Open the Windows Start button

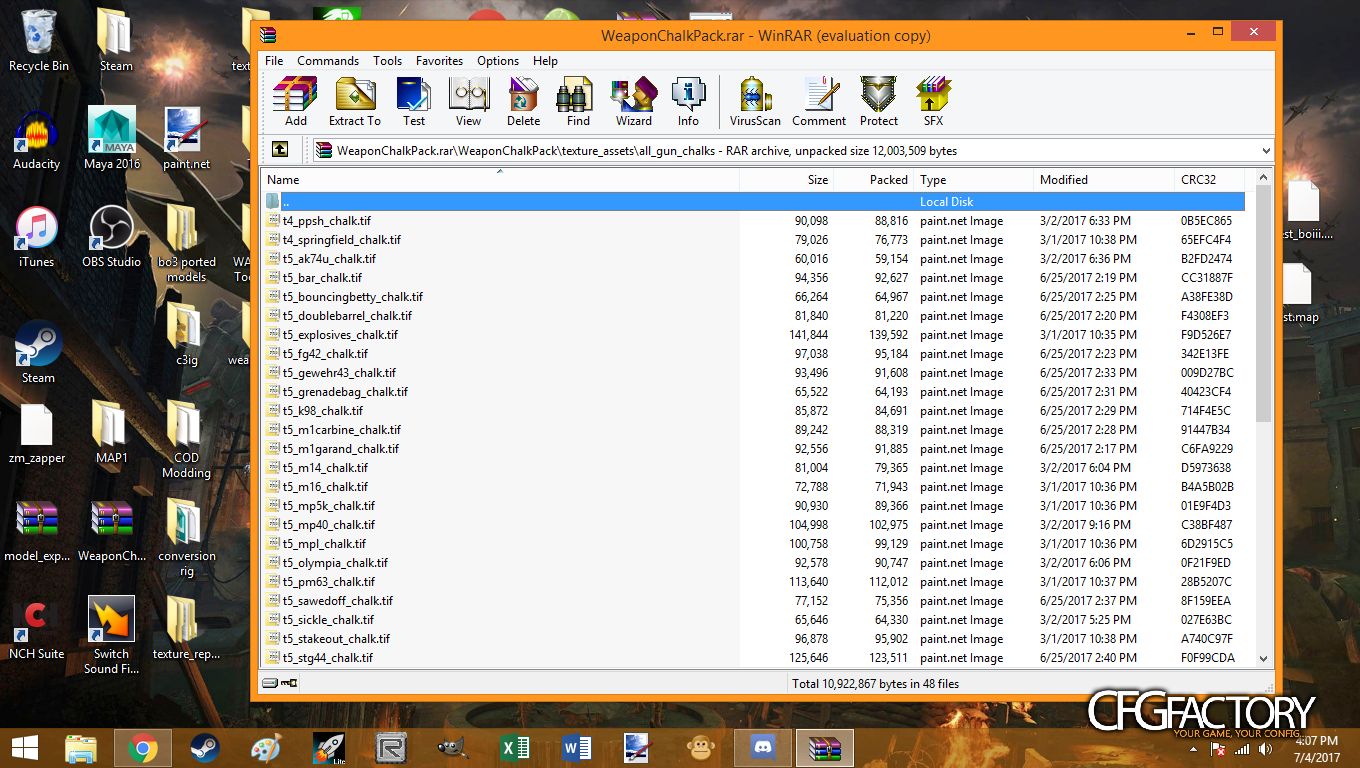click(x=24, y=748)
